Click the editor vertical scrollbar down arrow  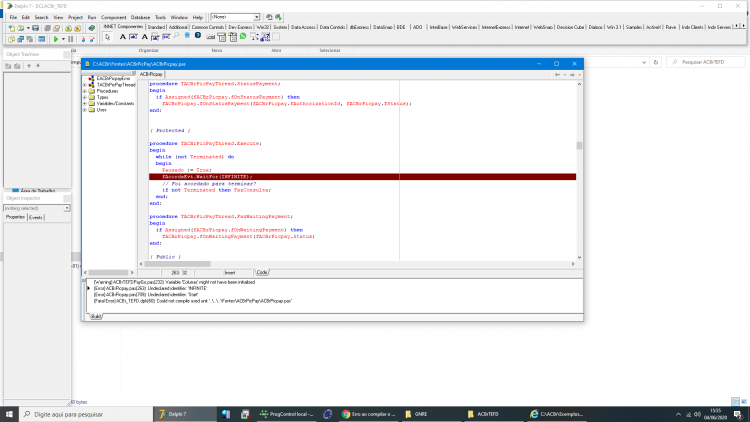[579, 257]
